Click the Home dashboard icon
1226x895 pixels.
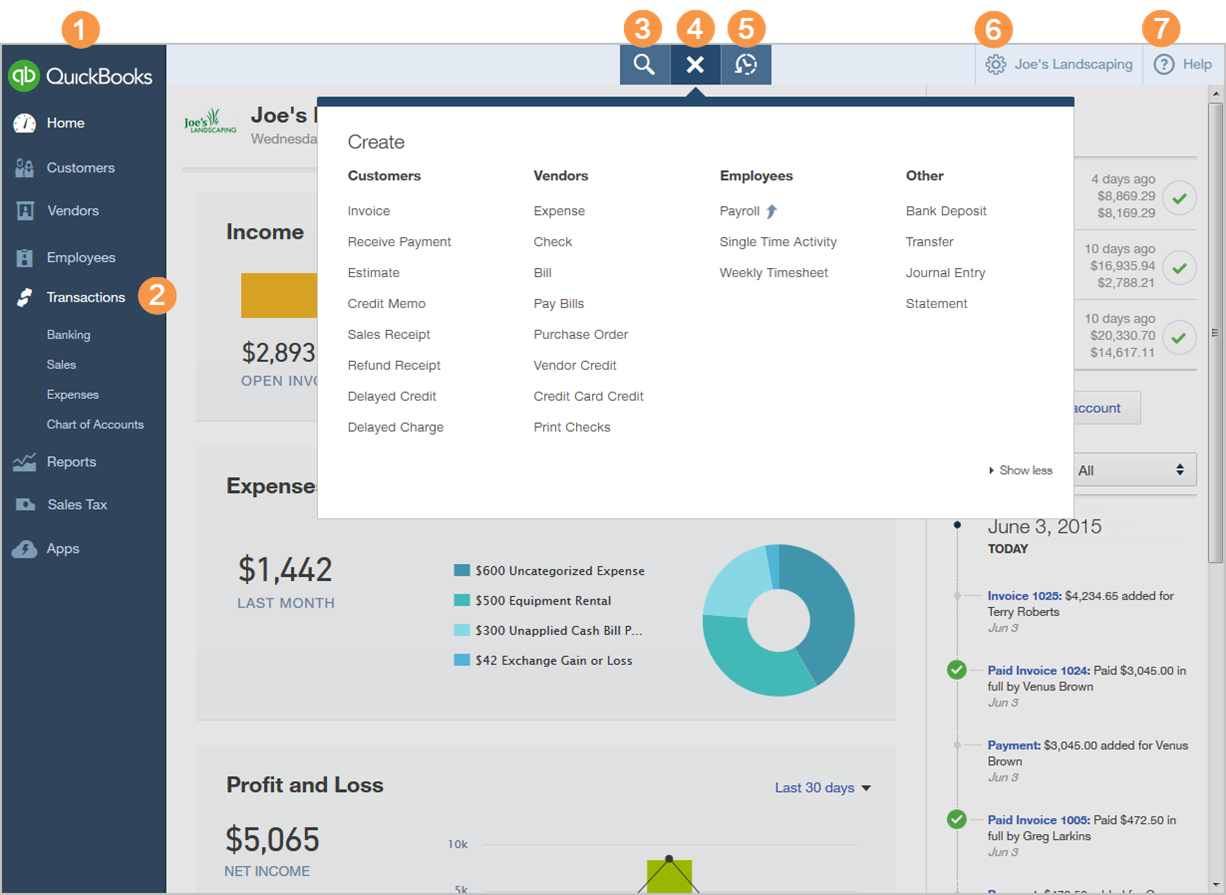click(24, 123)
